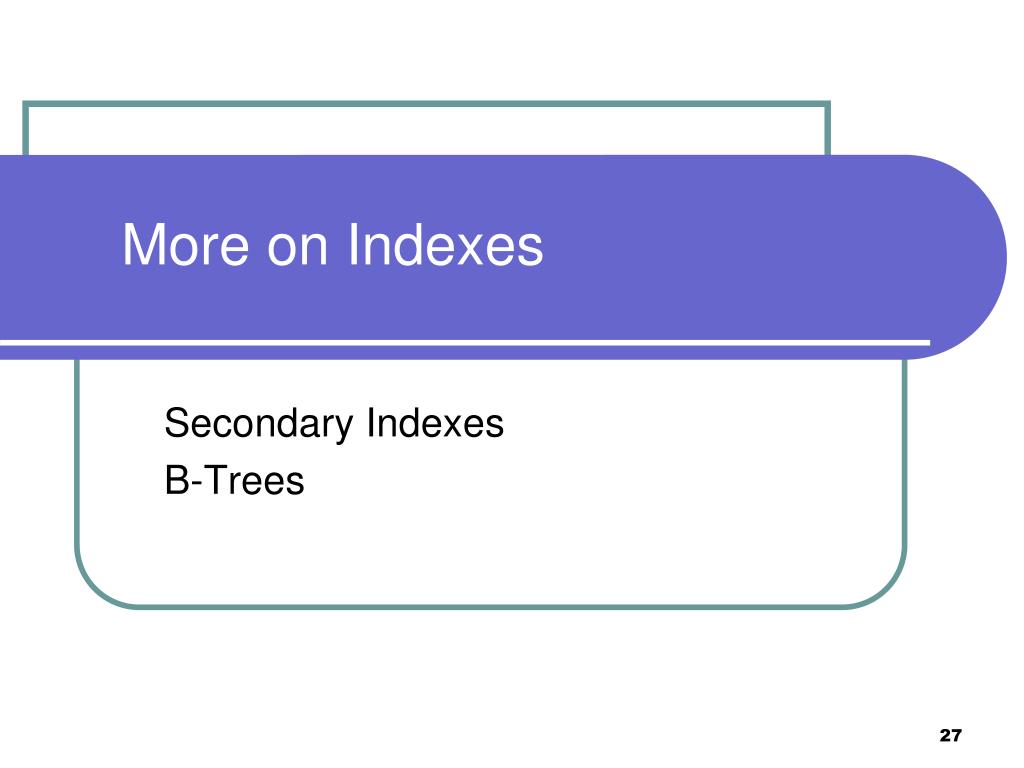
Task: Click the slide number 27
Action: [x=950, y=735]
